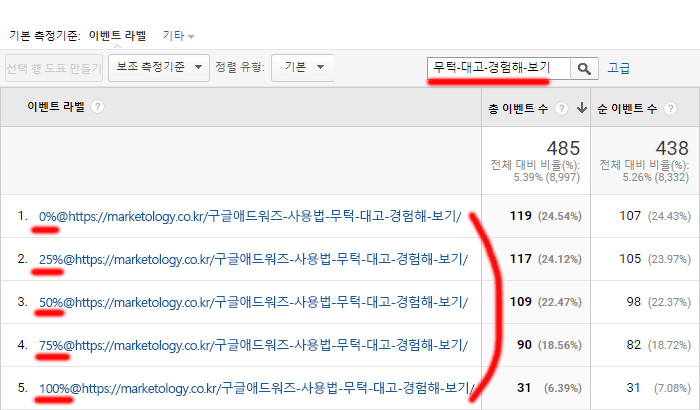The width and height of the screenshot is (700, 410).
Task: Click the 98 (22.37%) cell
Action: (x=645, y=302)
